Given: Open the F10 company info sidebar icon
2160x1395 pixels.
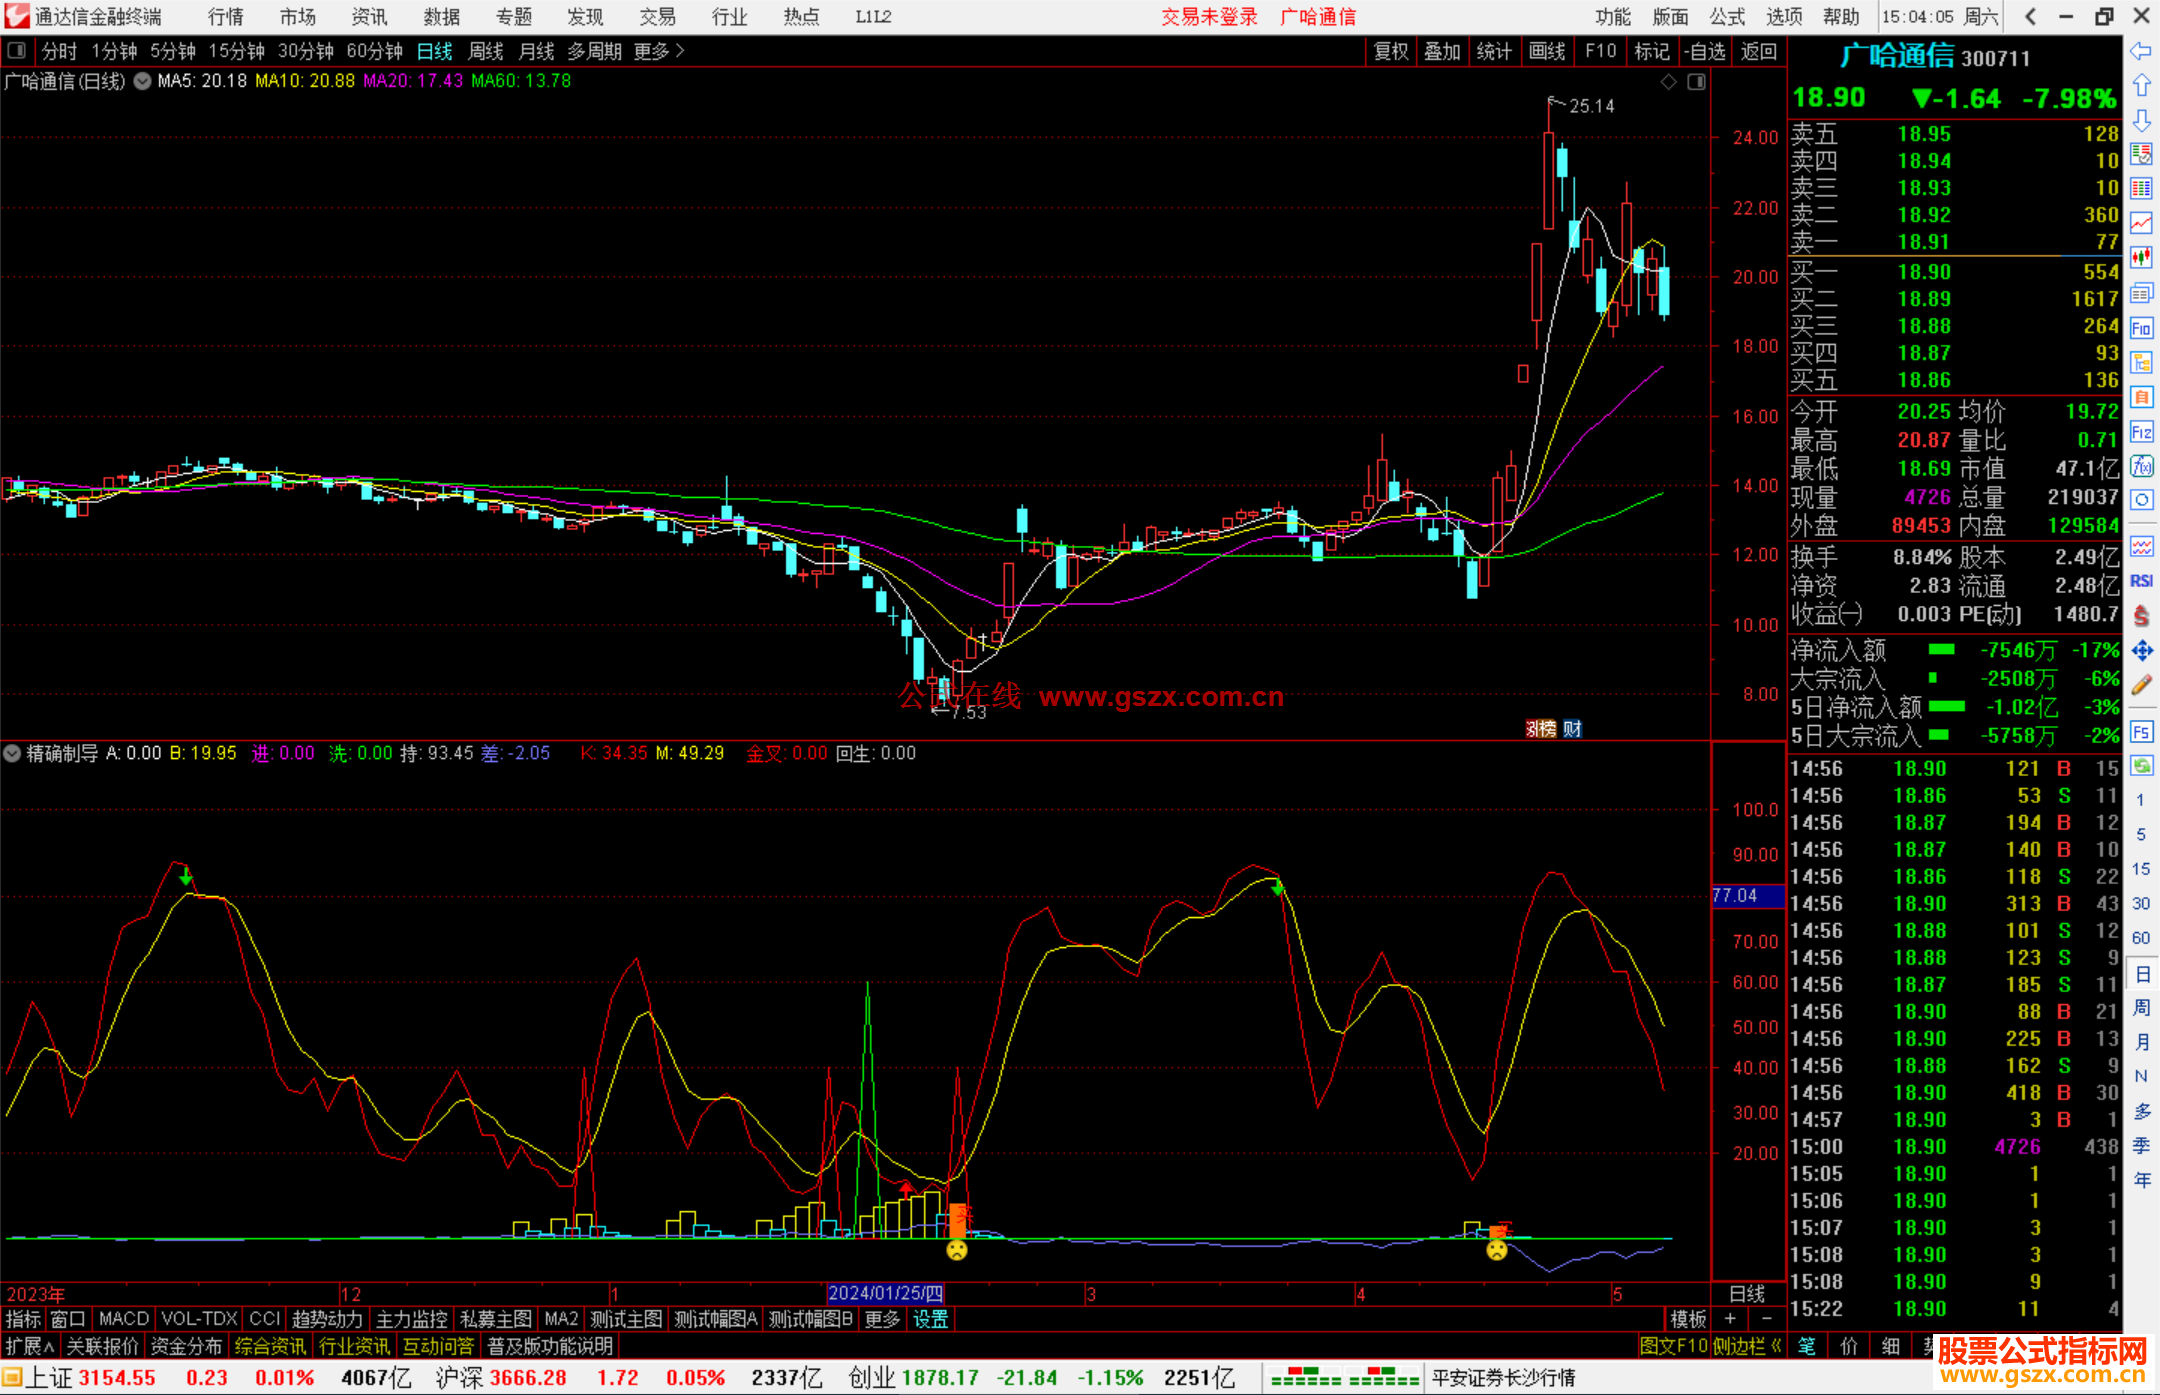Looking at the screenshot, I should click(2141, 328).
